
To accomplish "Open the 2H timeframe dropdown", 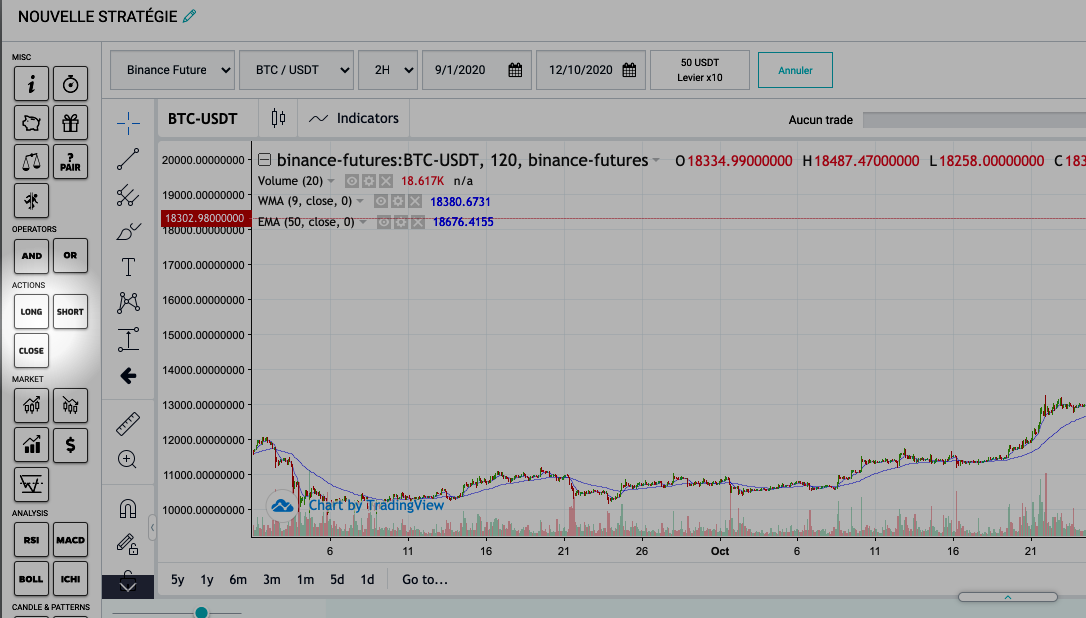I will (x=388, y=70).
